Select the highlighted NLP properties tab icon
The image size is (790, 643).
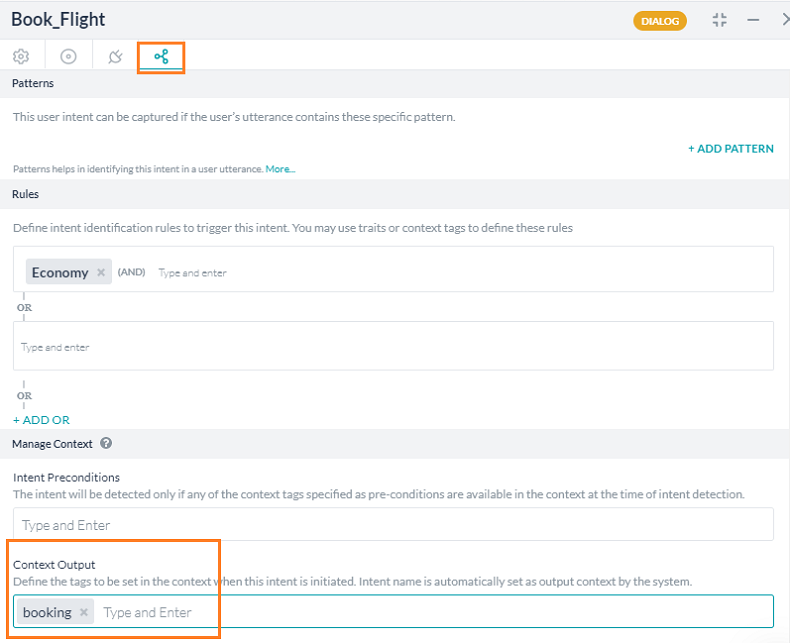pos(161,57)
